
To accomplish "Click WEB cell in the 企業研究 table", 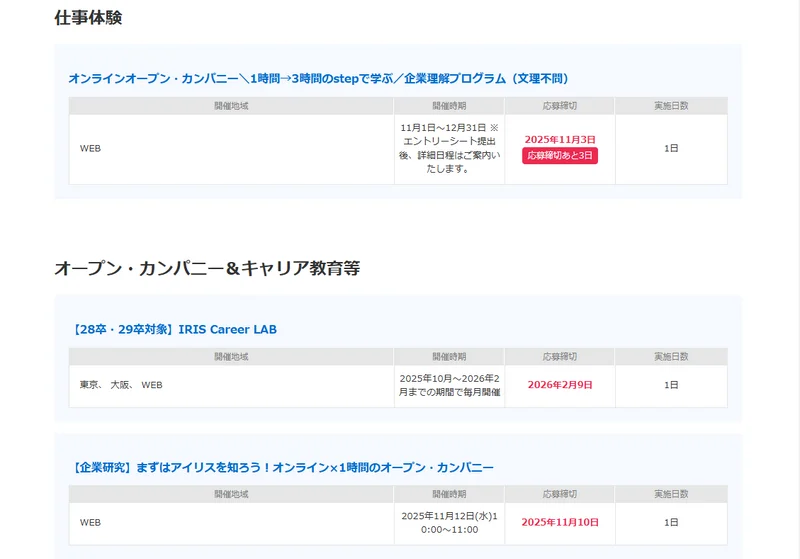I will (x=91, y=522).
